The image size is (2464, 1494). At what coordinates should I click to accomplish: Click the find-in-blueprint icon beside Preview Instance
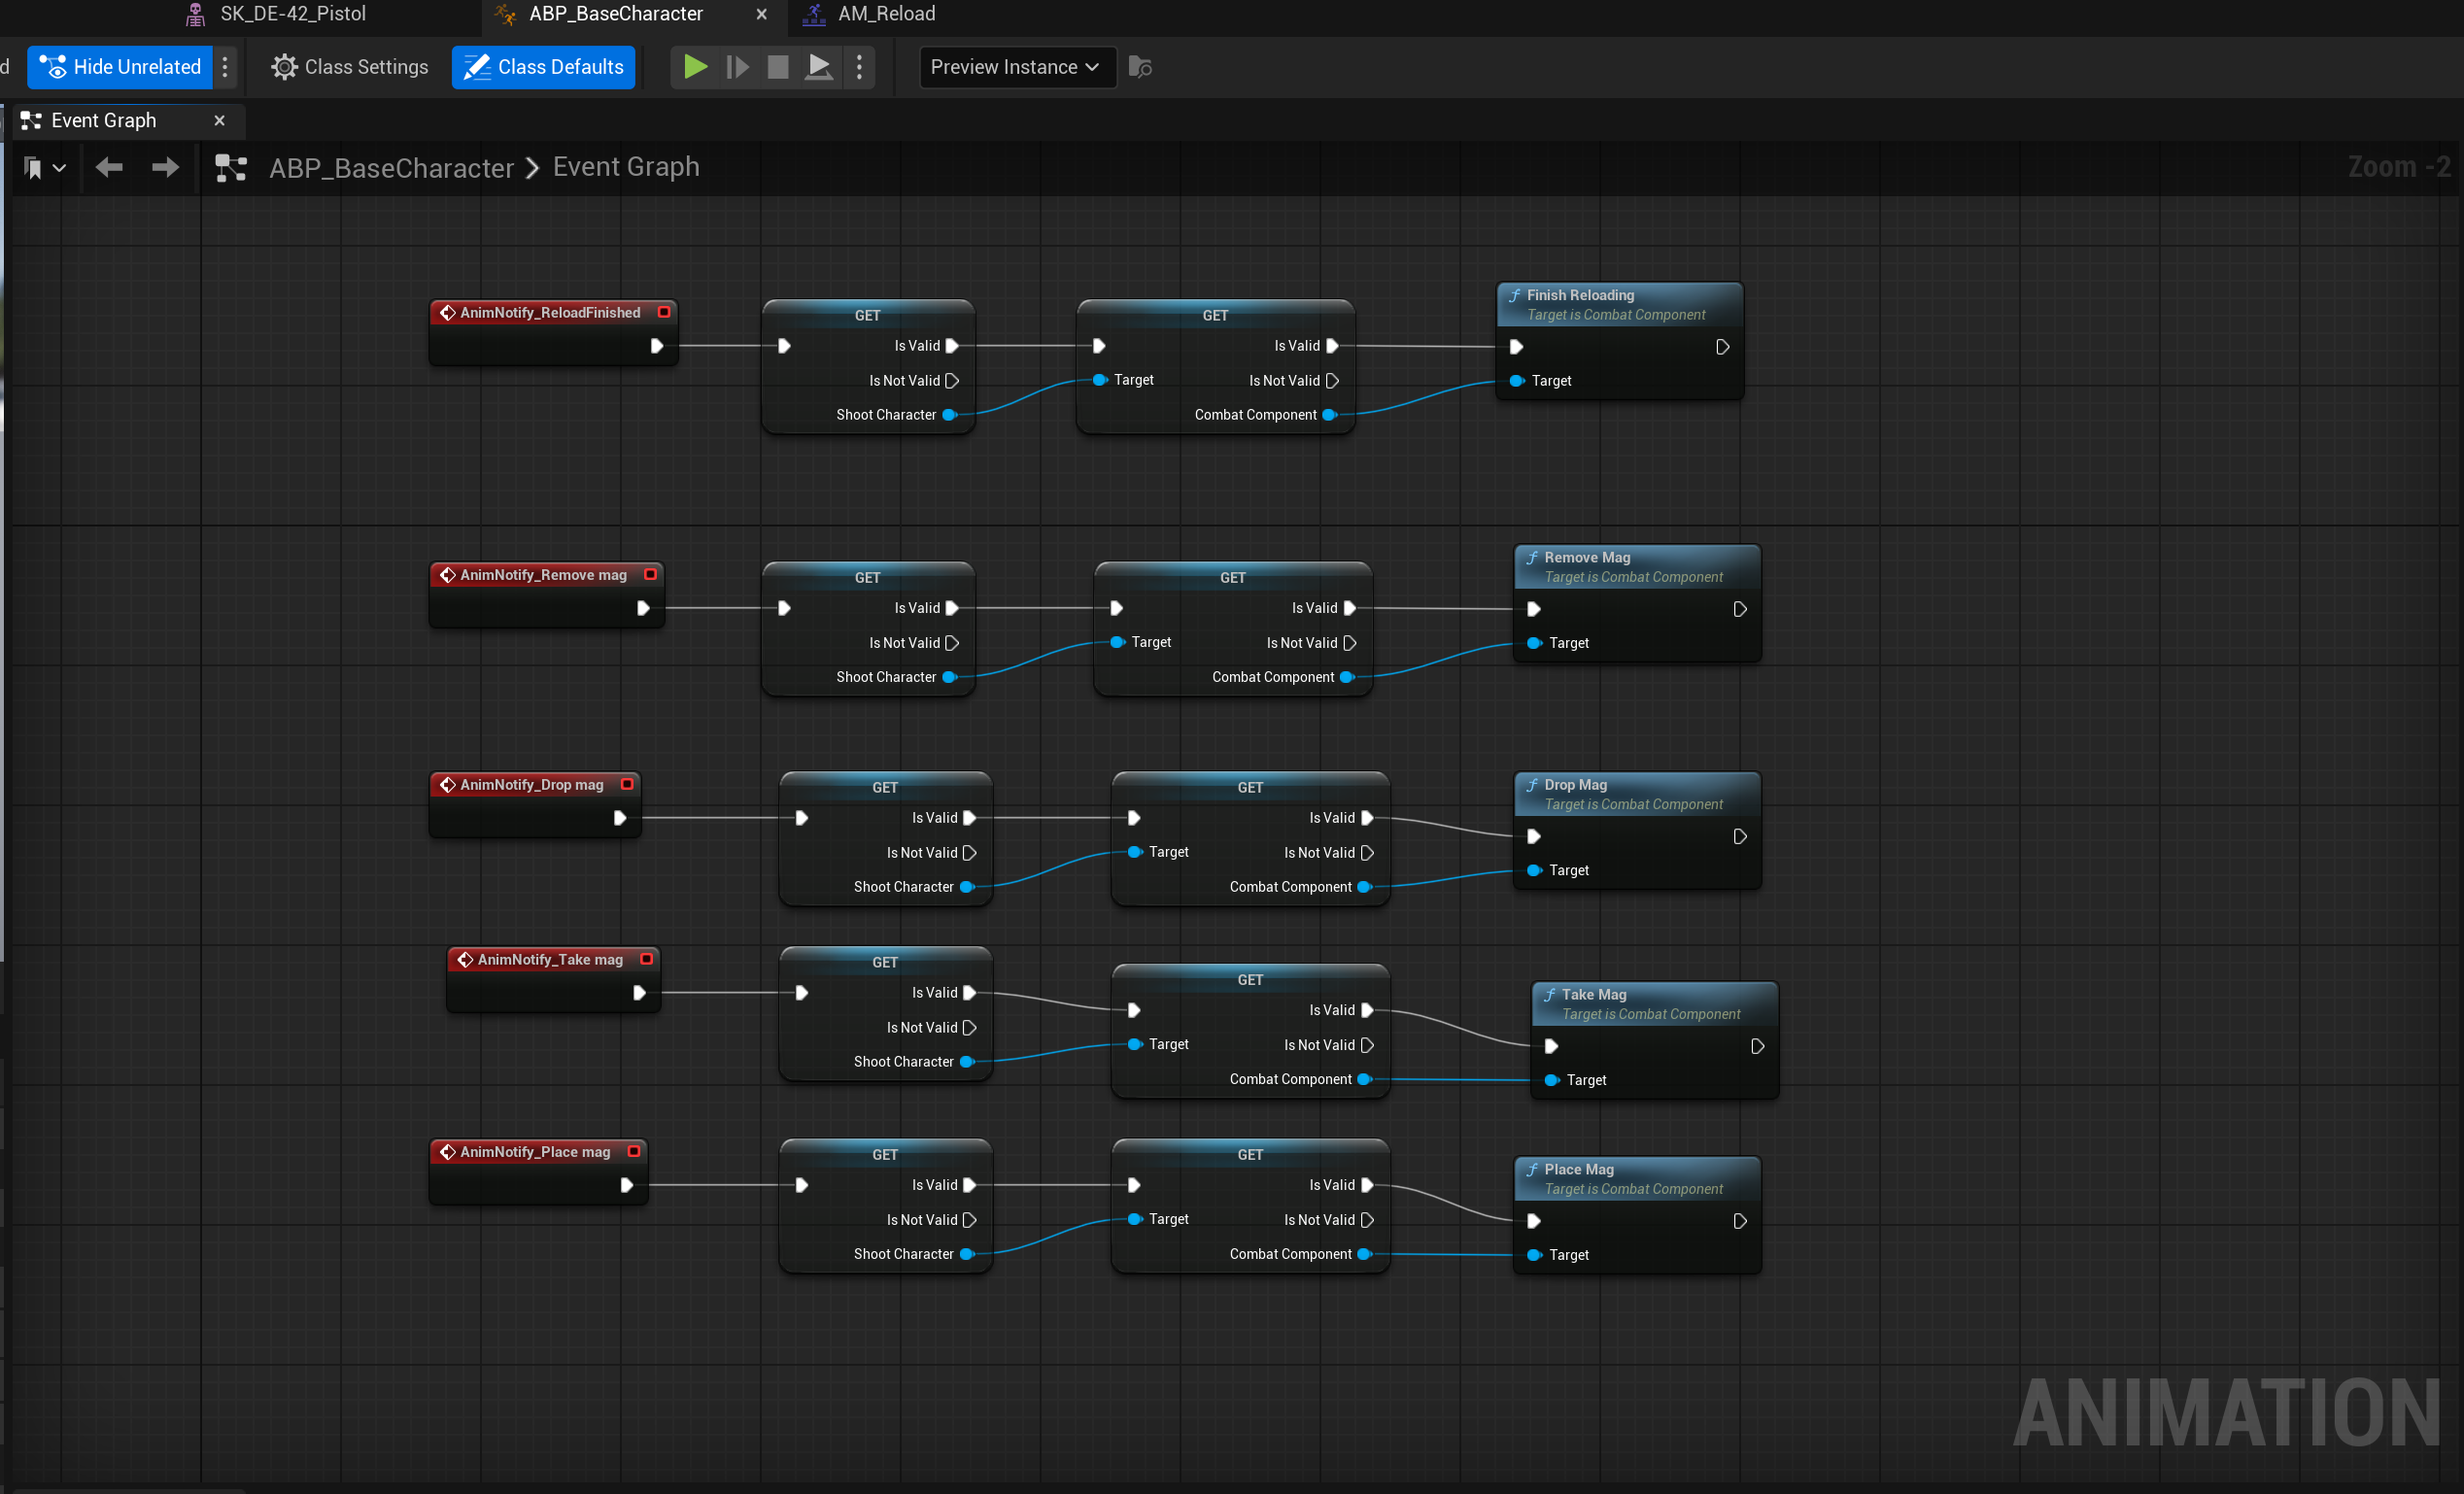click(x=1140, y=67)
